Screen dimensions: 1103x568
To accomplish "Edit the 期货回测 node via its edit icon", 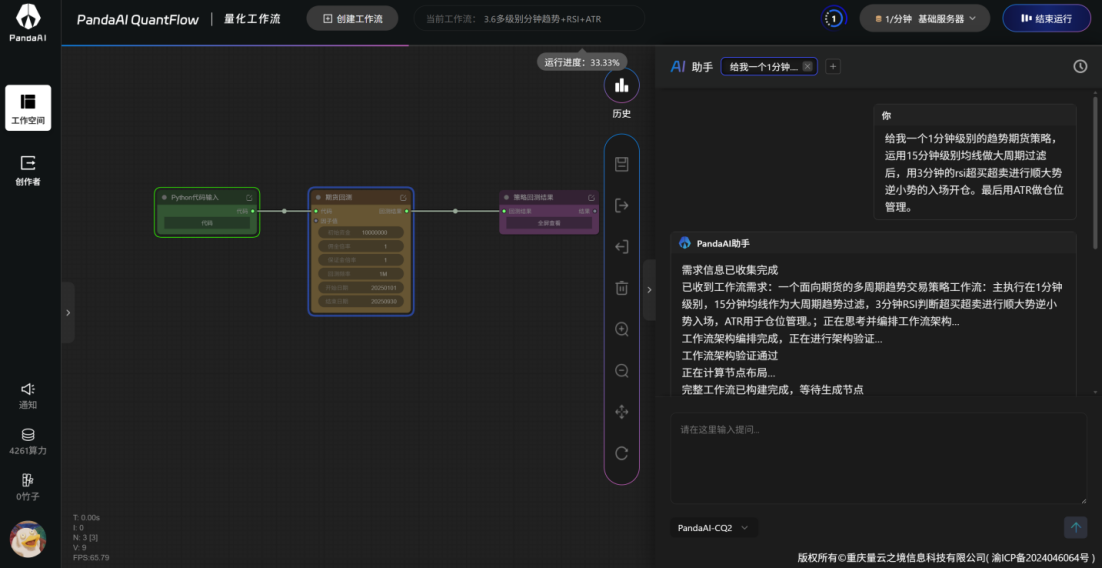I will click(403, 198).
